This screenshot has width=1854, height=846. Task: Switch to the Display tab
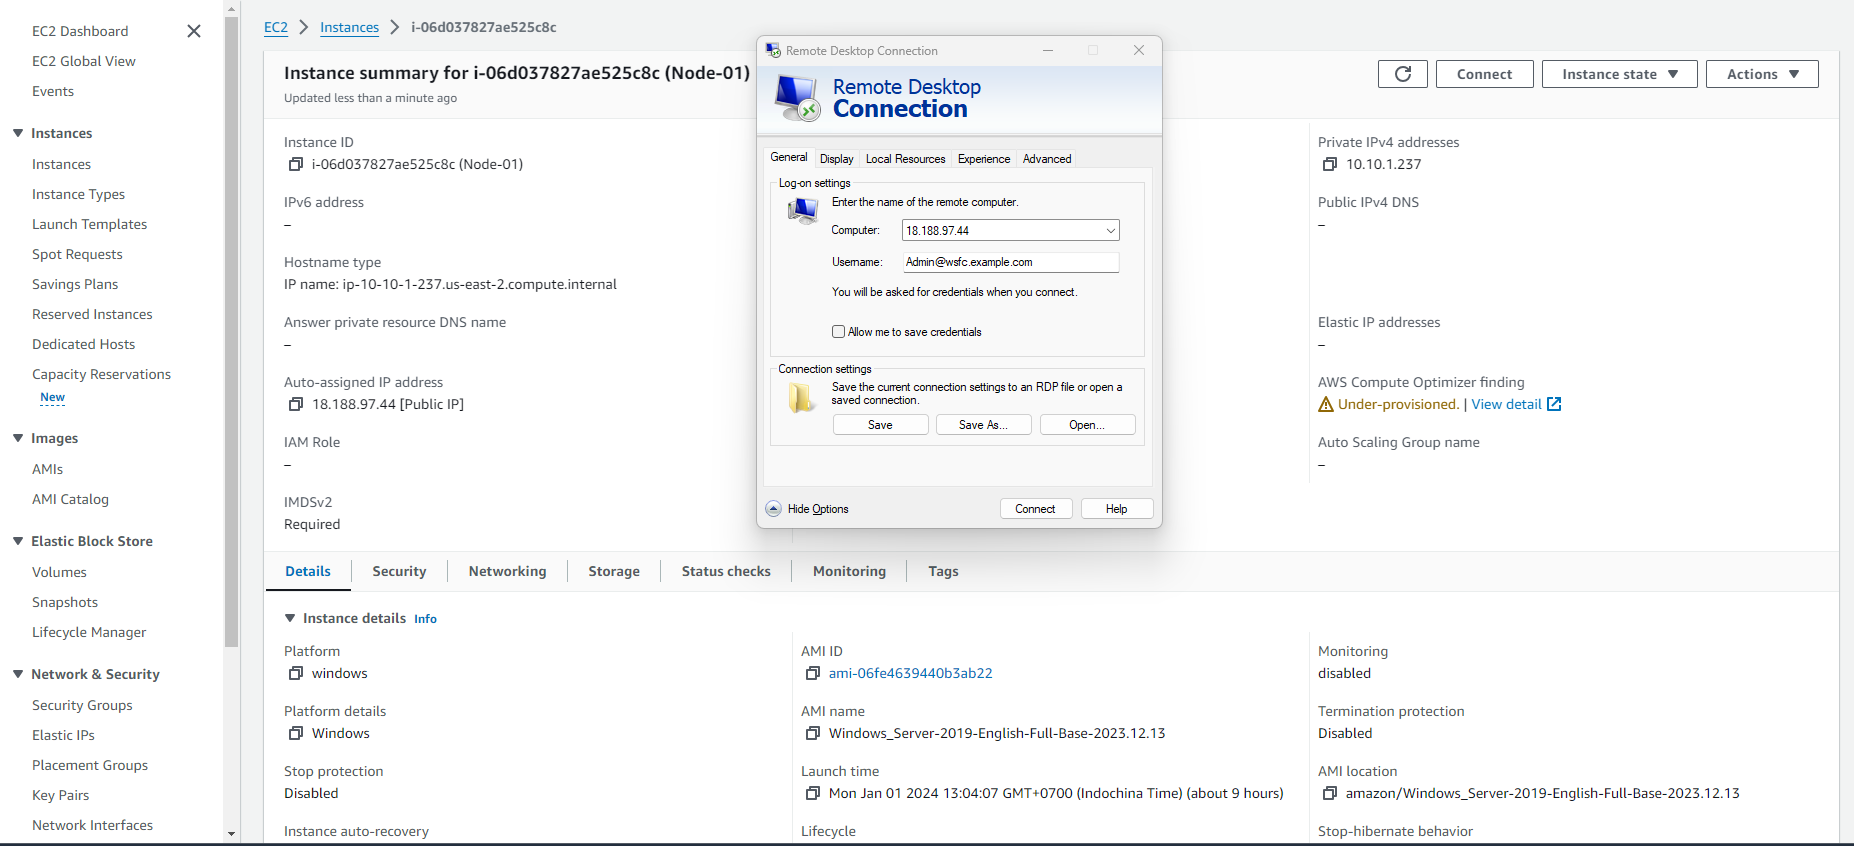point(836,159)
